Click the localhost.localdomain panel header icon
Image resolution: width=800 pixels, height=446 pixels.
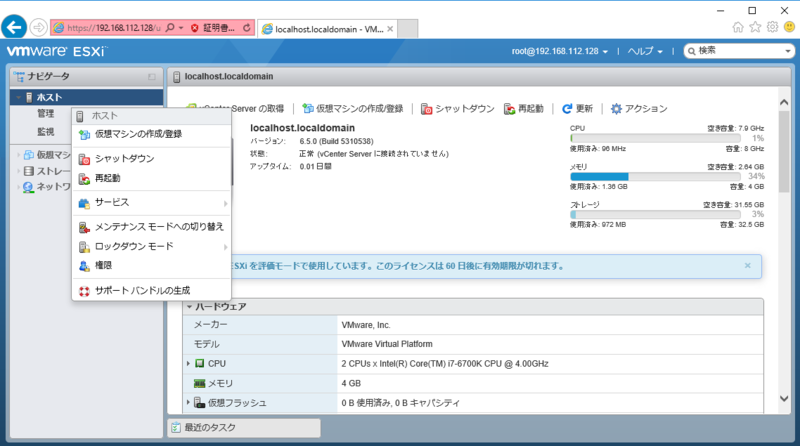point(177,77)
